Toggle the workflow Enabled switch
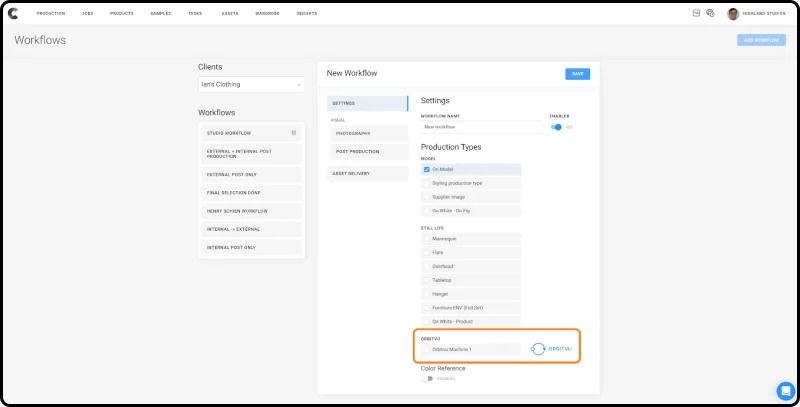Image resolution: width=800 pixels, height=407 pixels. (x=556, y=127)
